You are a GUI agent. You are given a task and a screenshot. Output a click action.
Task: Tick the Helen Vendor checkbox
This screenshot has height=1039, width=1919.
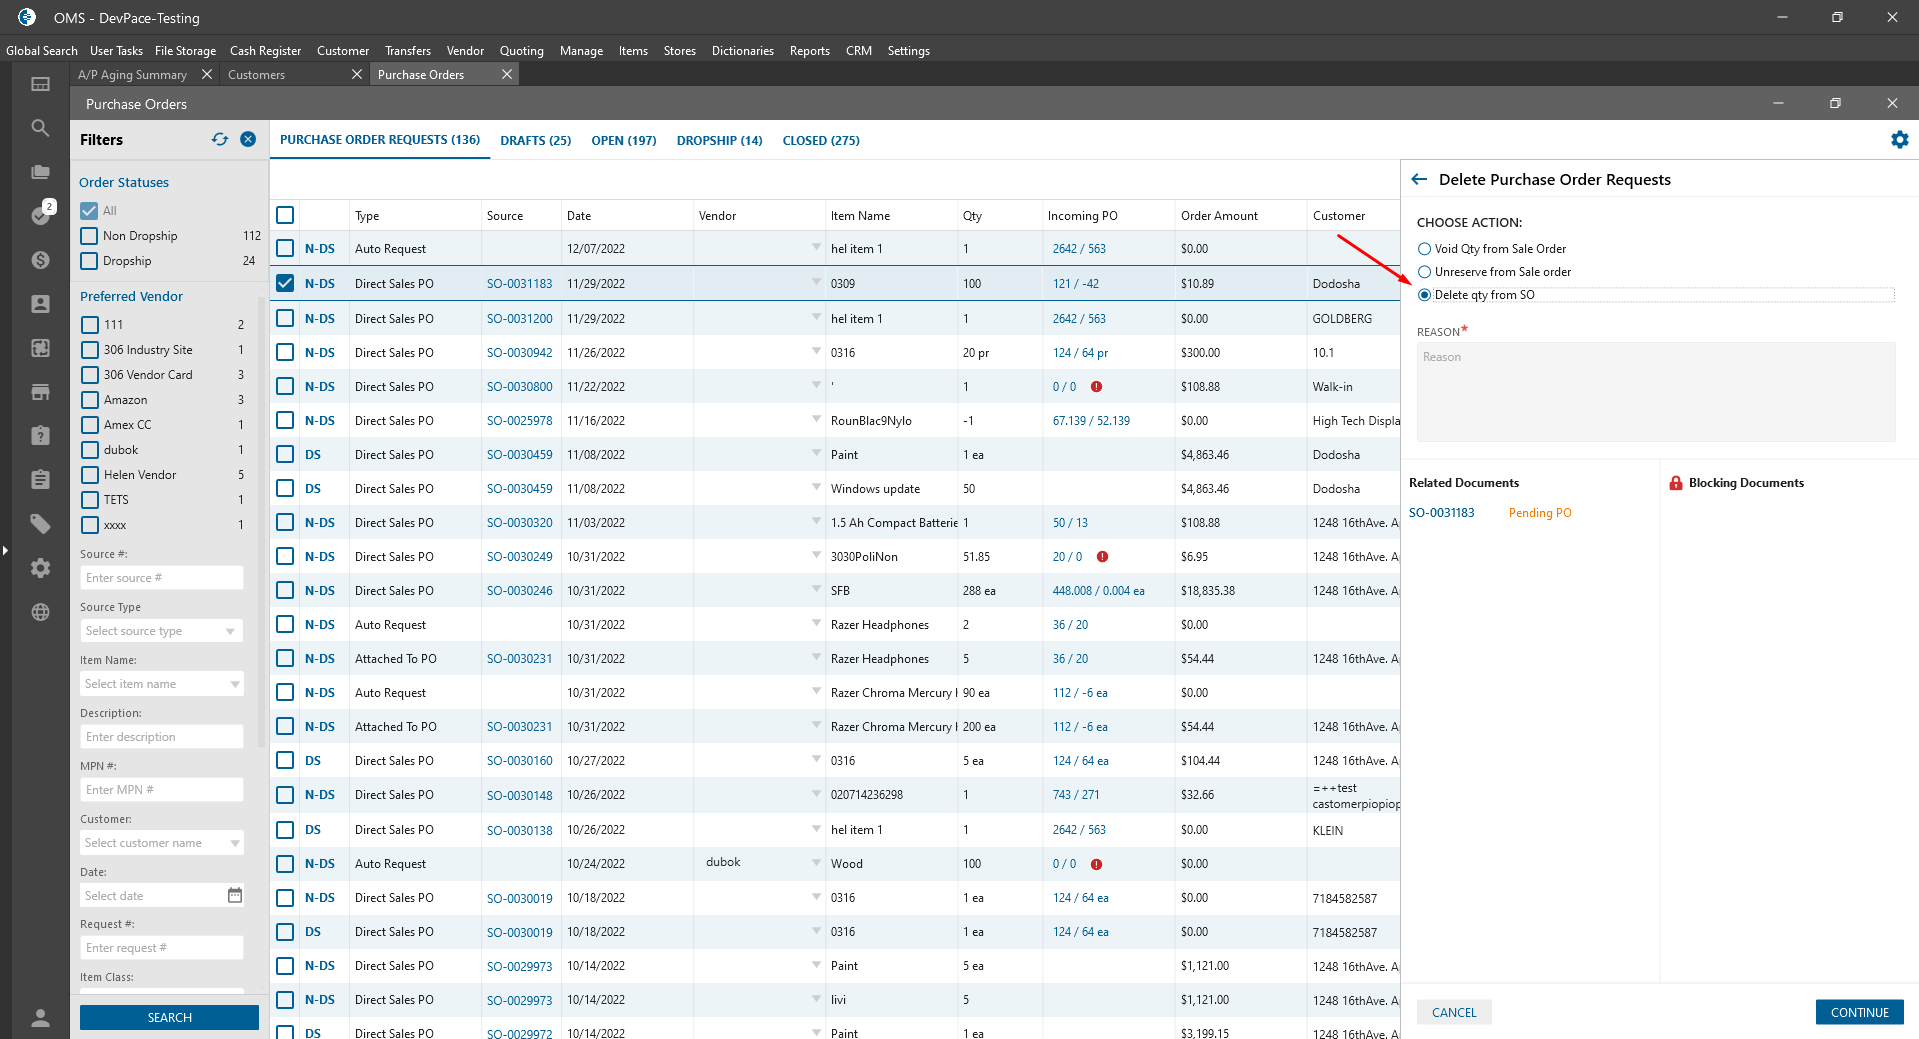click(x=90, y=475)
